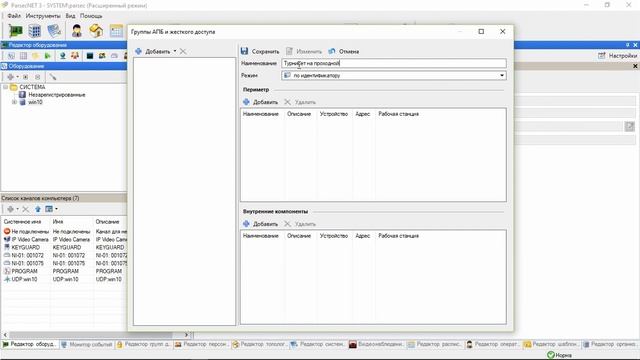The height and width of the screenshot is (360, 640).
Task: Click Отмена button in dialog
Action: coord(344,51)
